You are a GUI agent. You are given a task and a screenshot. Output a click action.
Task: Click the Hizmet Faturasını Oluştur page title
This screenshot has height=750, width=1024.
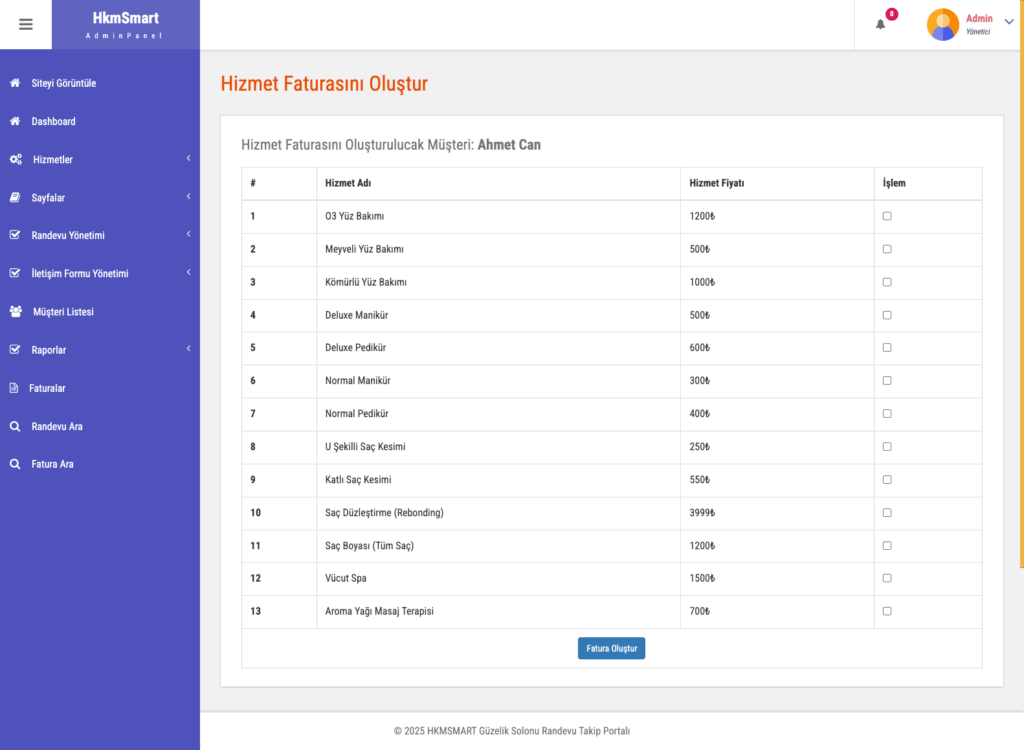pyautogui.click(x=324, y=84)
